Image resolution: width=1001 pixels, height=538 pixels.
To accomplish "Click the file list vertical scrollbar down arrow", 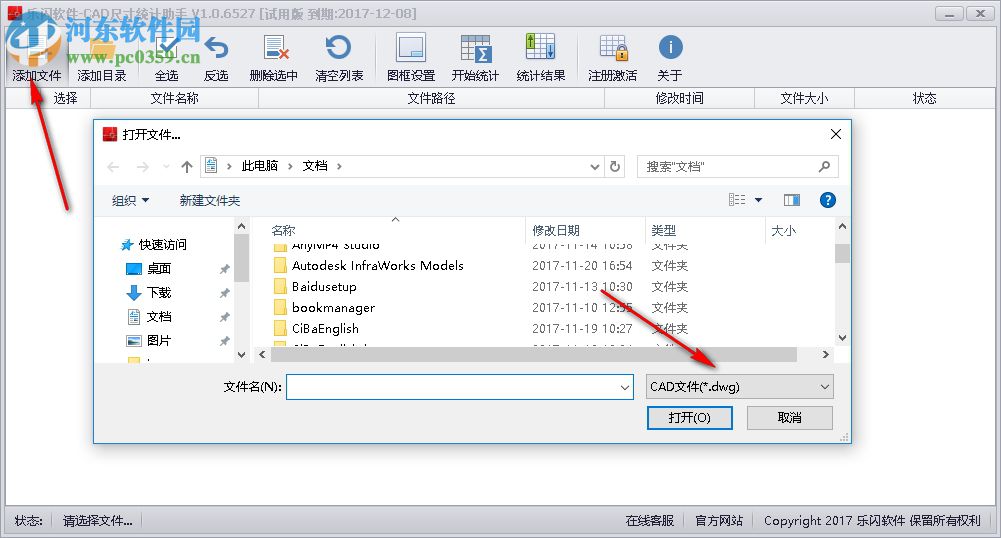I will pos(842,338).
